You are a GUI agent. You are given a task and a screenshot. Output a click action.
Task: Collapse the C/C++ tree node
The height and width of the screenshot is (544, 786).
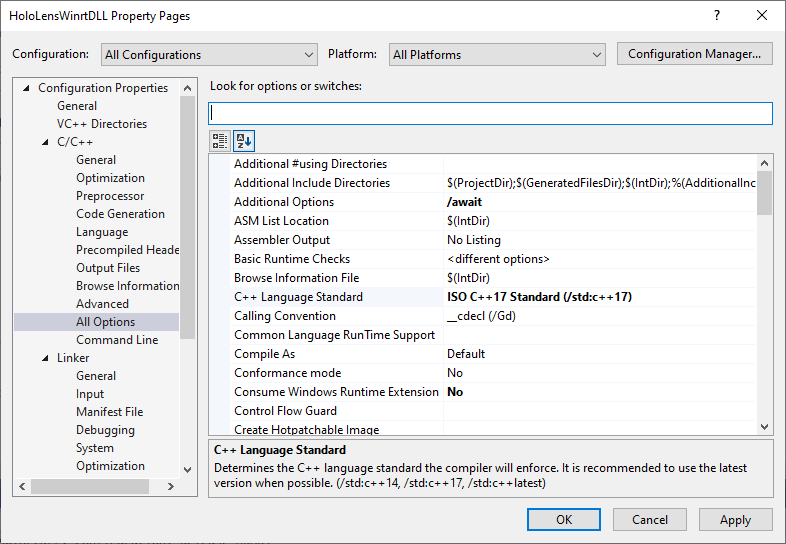[x=45, y=142]
